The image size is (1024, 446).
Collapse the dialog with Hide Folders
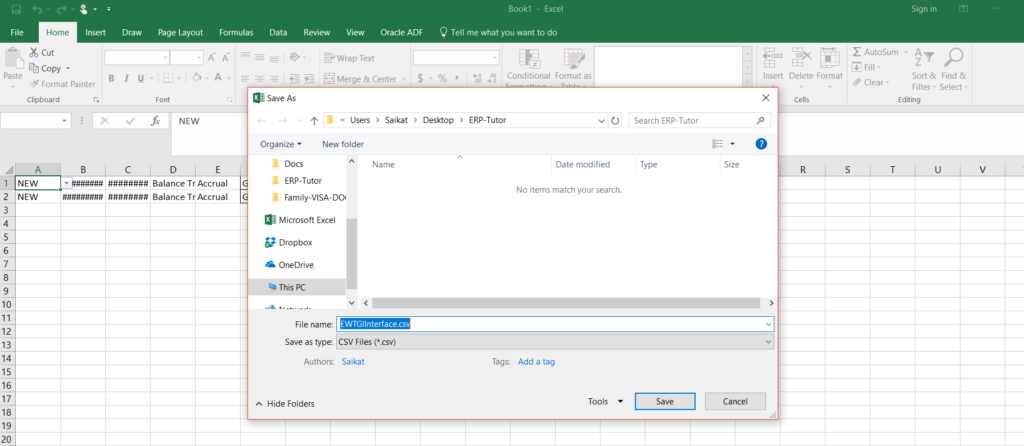[x=284, y=403]
